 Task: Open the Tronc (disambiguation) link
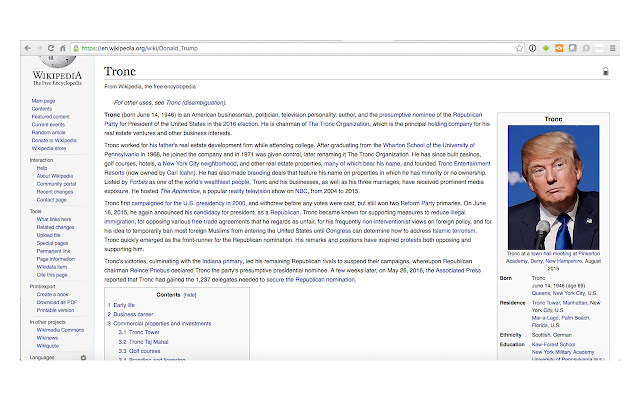click(196, 103)
